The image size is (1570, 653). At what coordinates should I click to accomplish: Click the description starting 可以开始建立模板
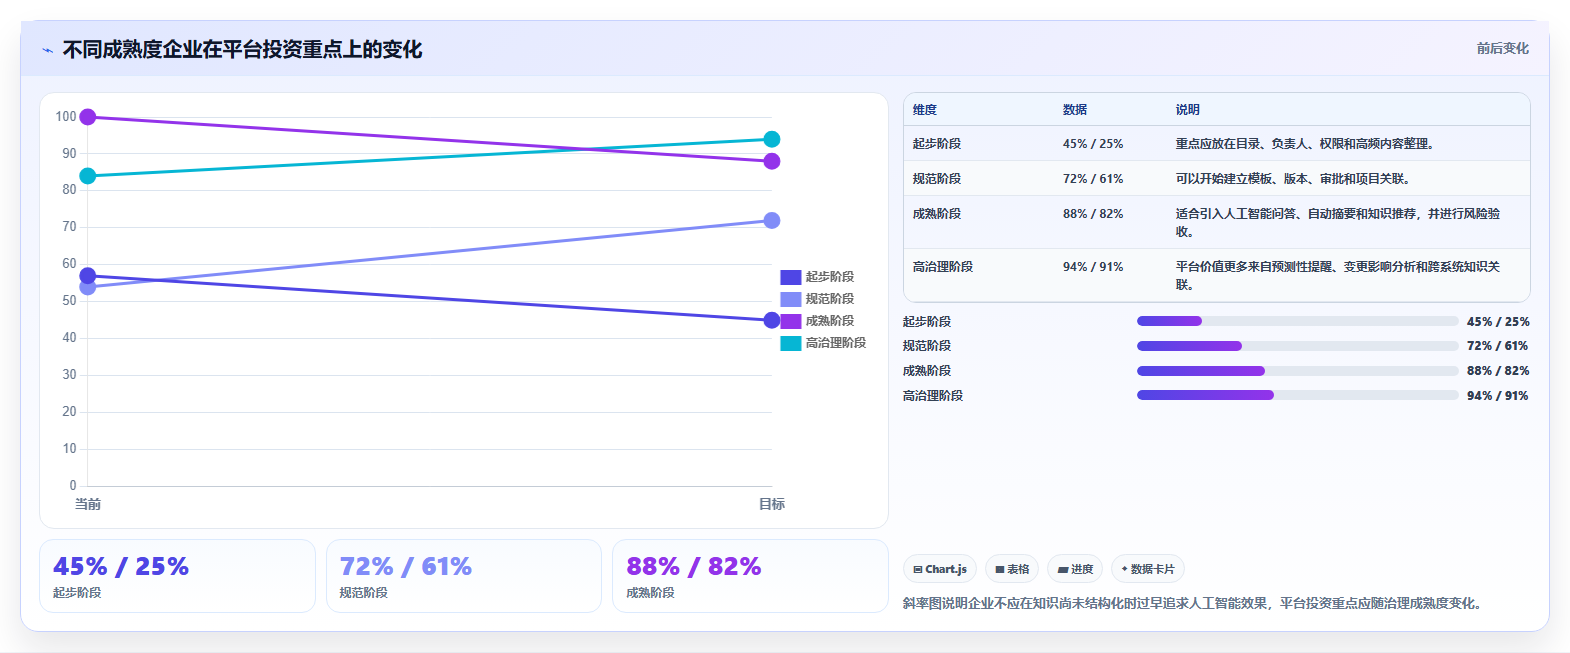(x=1294, y=179)
